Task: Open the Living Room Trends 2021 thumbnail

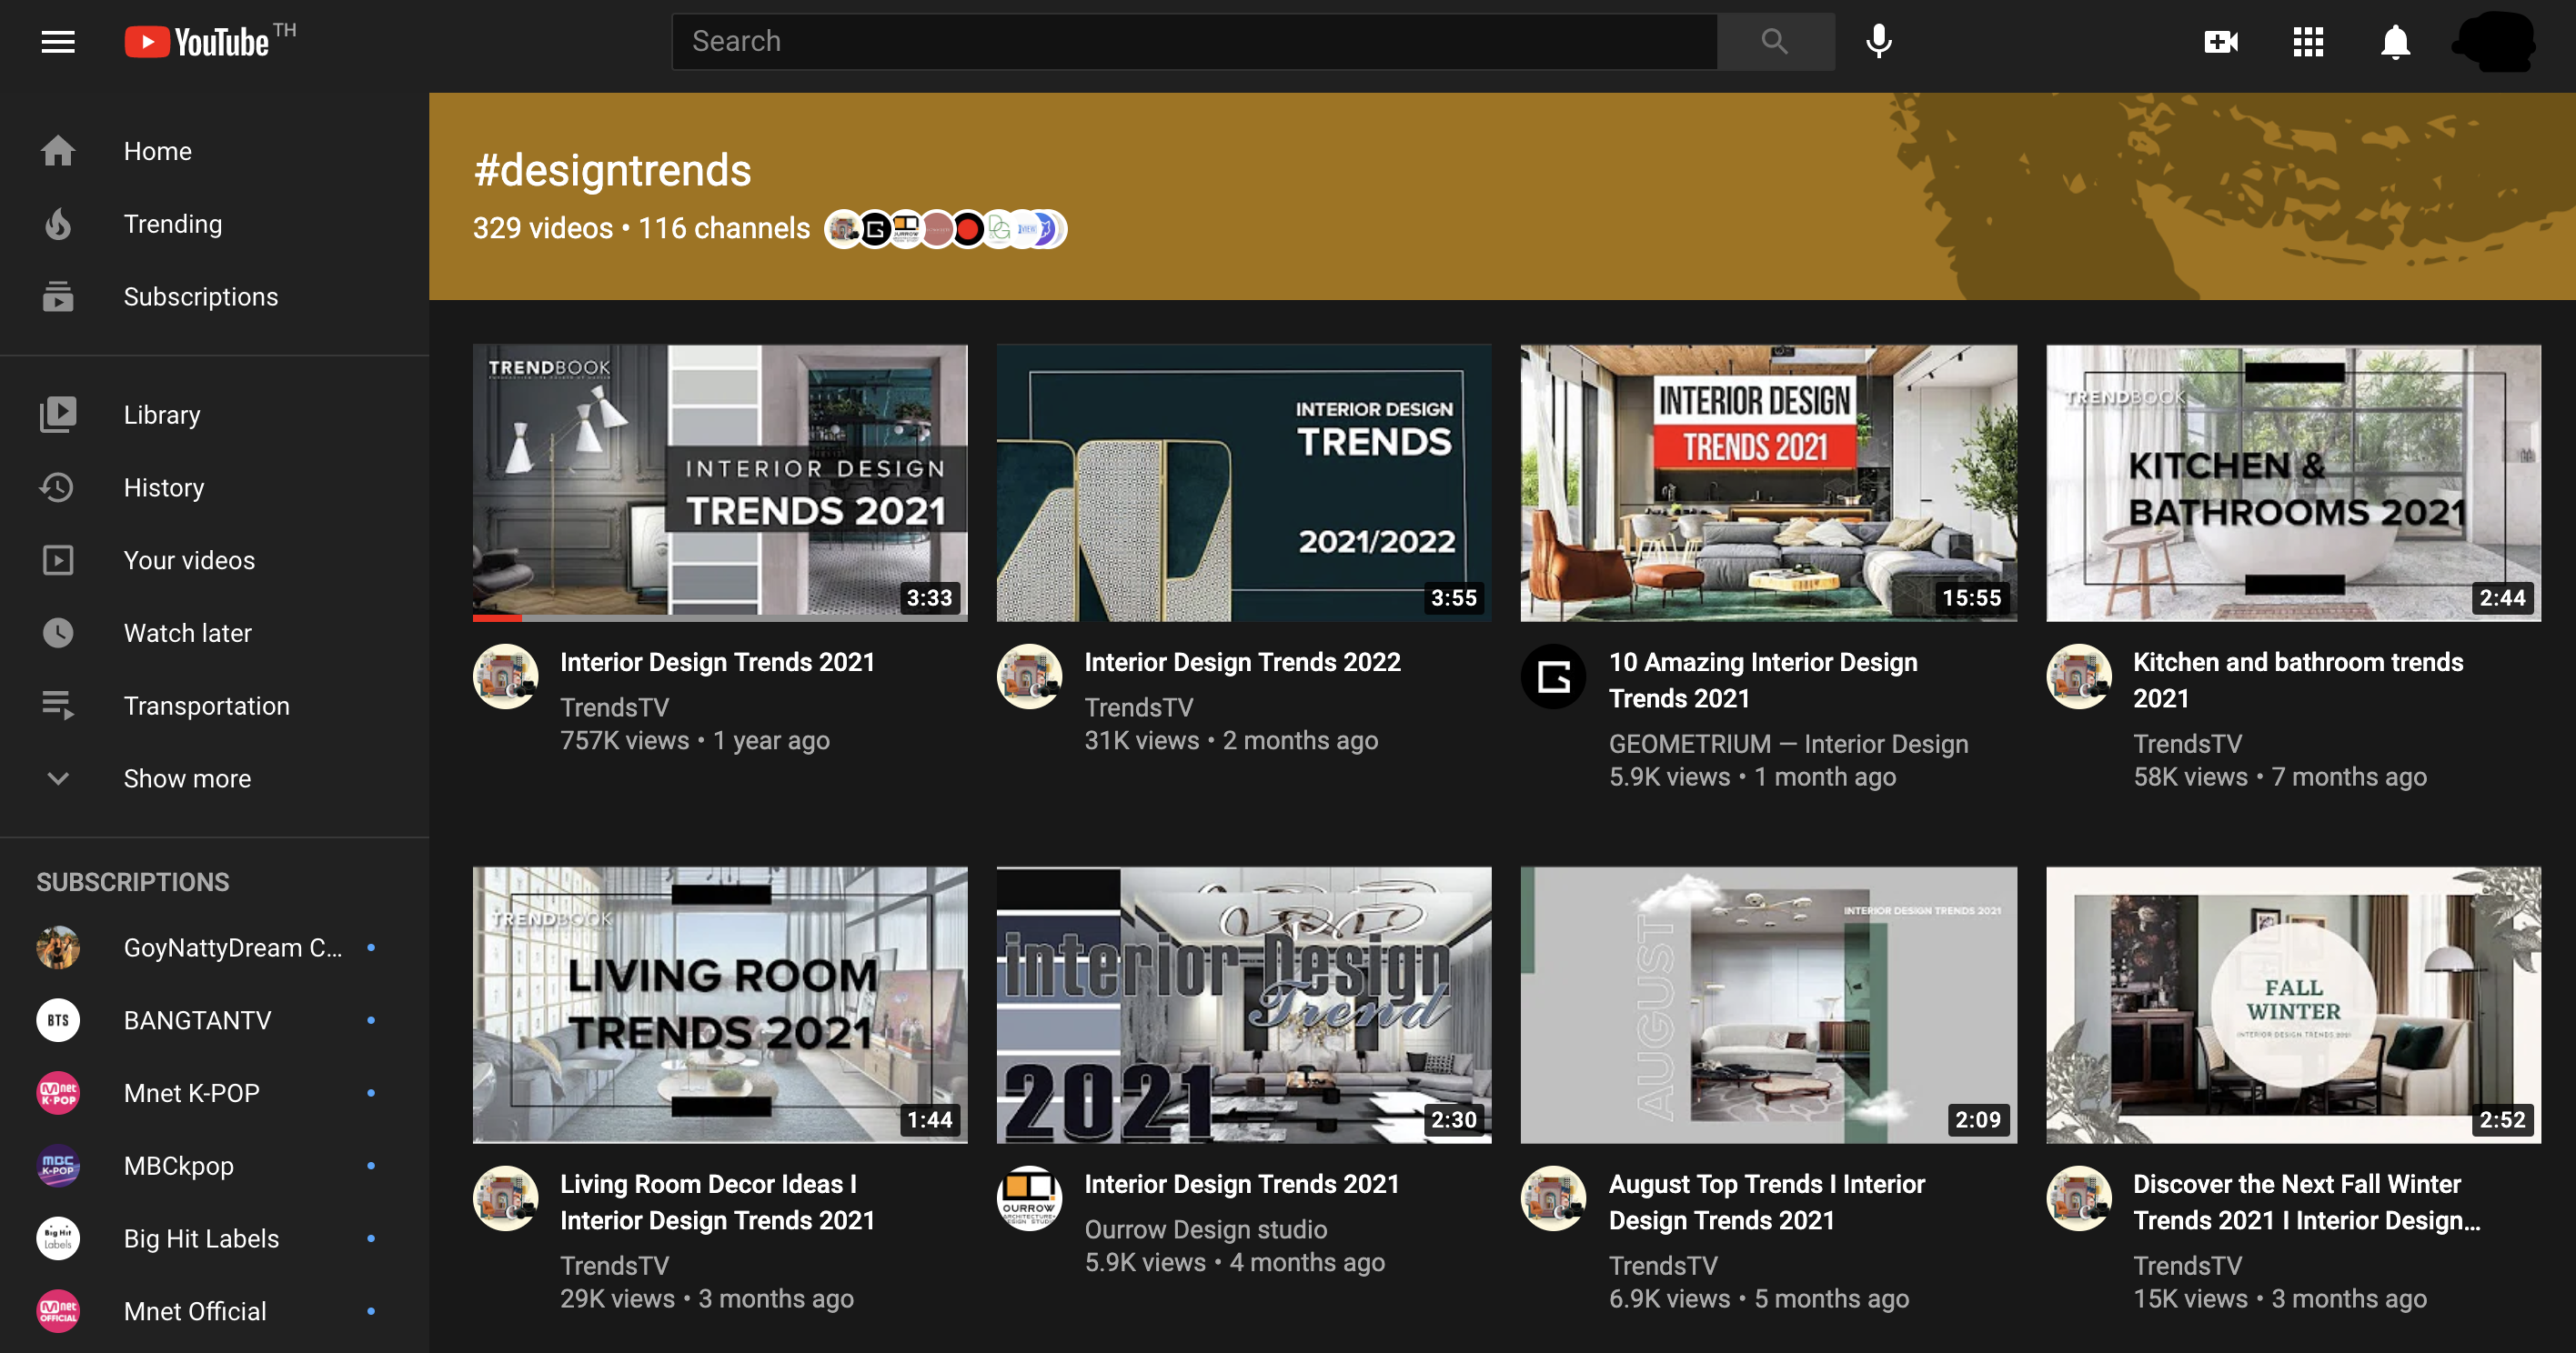Action: pos(719,1004)
